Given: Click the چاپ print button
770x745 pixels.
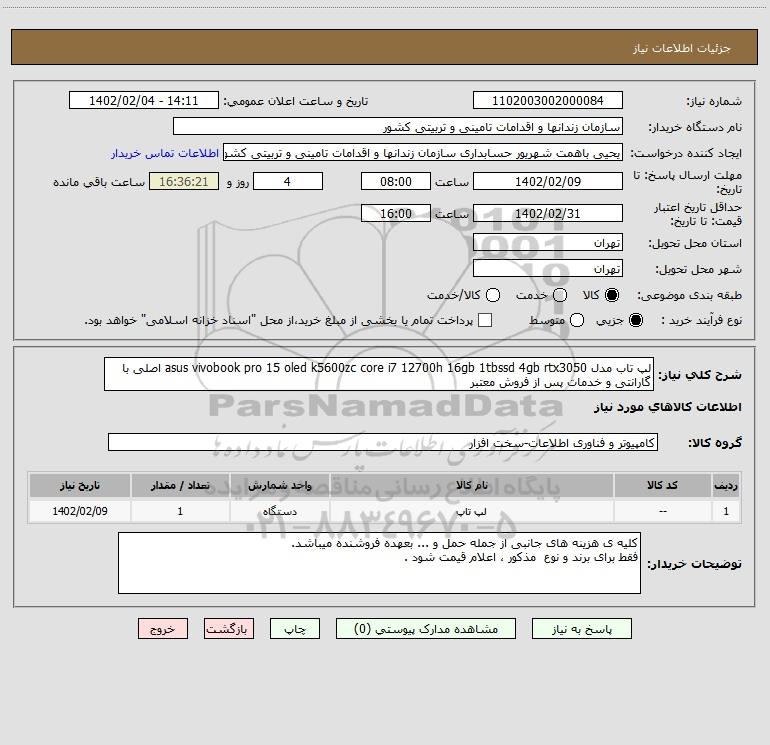Looking at the screenshot, I should click(x=295, y=629).
